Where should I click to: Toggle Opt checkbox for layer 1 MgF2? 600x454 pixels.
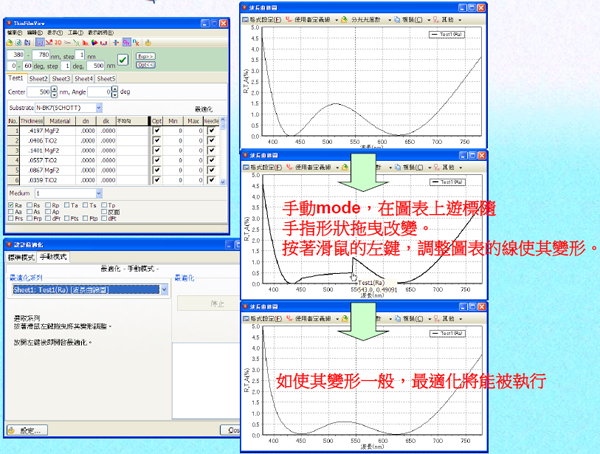pyautogui.click(x=157, y=131)
